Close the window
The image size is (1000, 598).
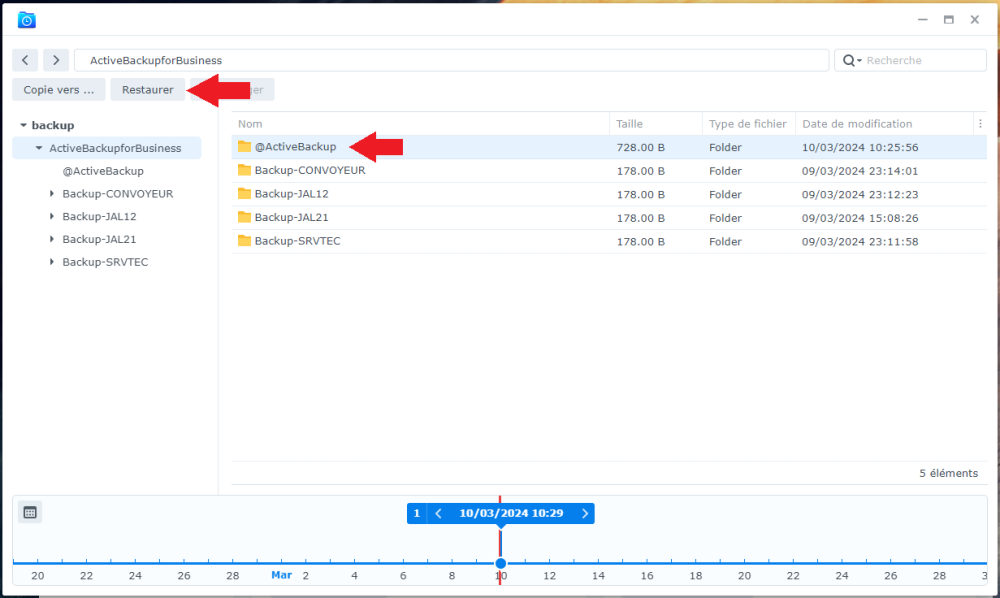pyautogui.click(x=974, y=20)
